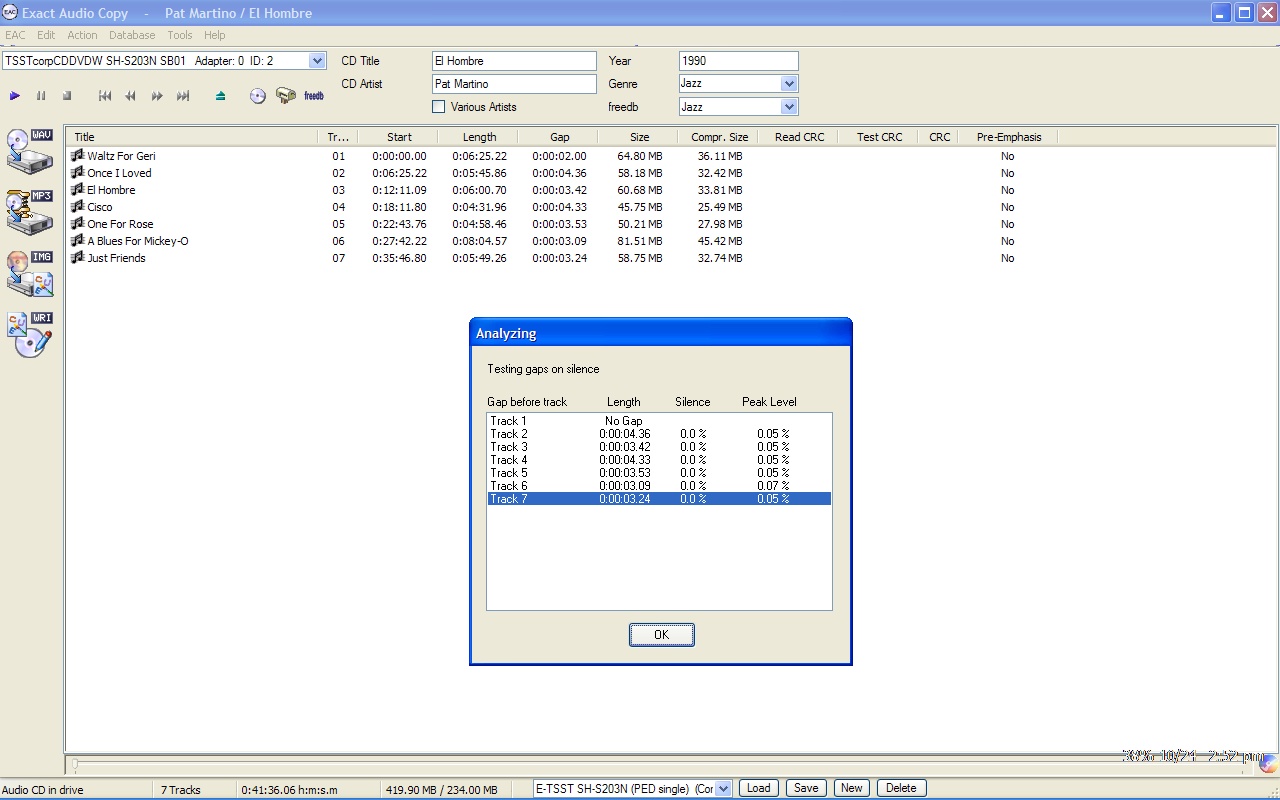This screenshot has width=1280, height=800.
Task: Open the Edit menu
Action: 46,35
